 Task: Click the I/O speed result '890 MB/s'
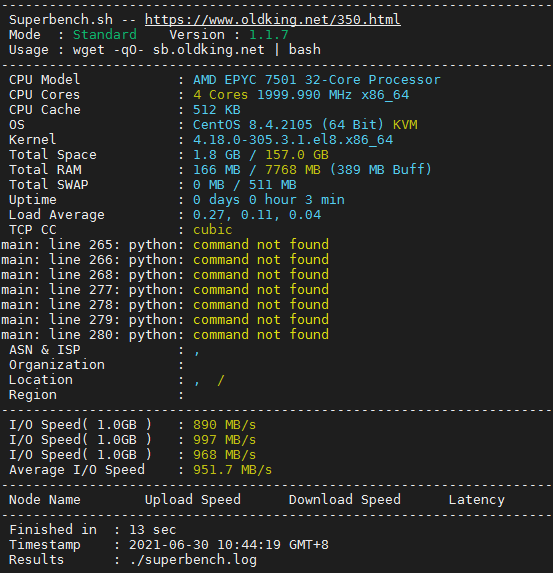224,425
